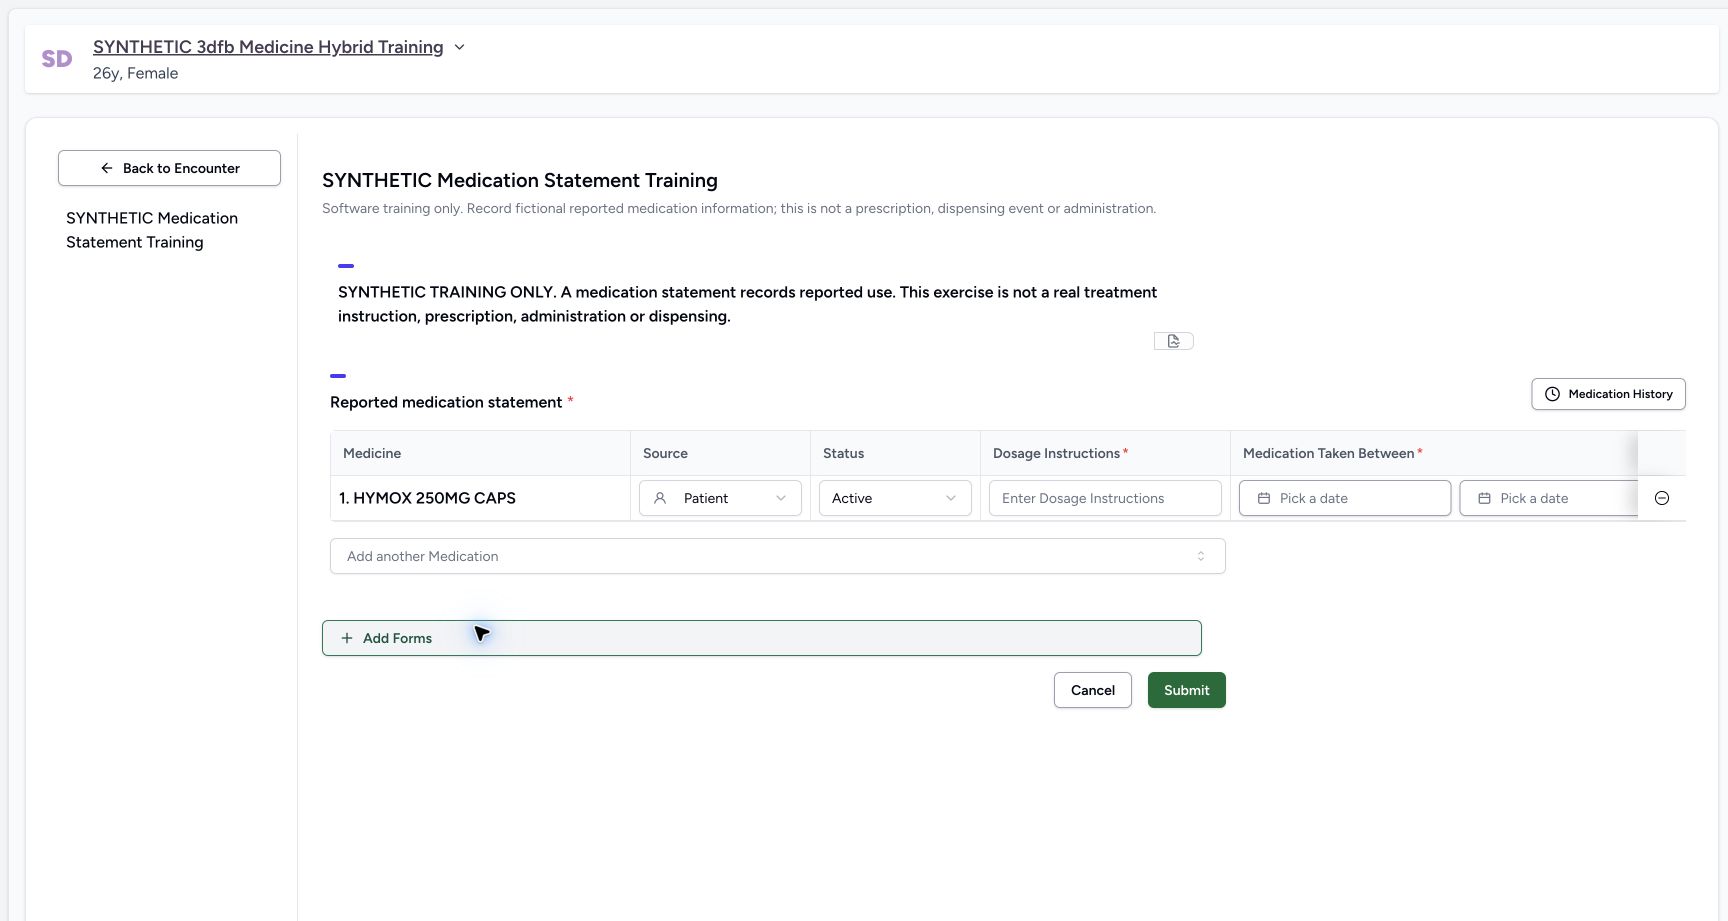Pick the second Medication Taken Between date
The width and height of the screenshot is (1728, 921).
[x=1548, y=498]
